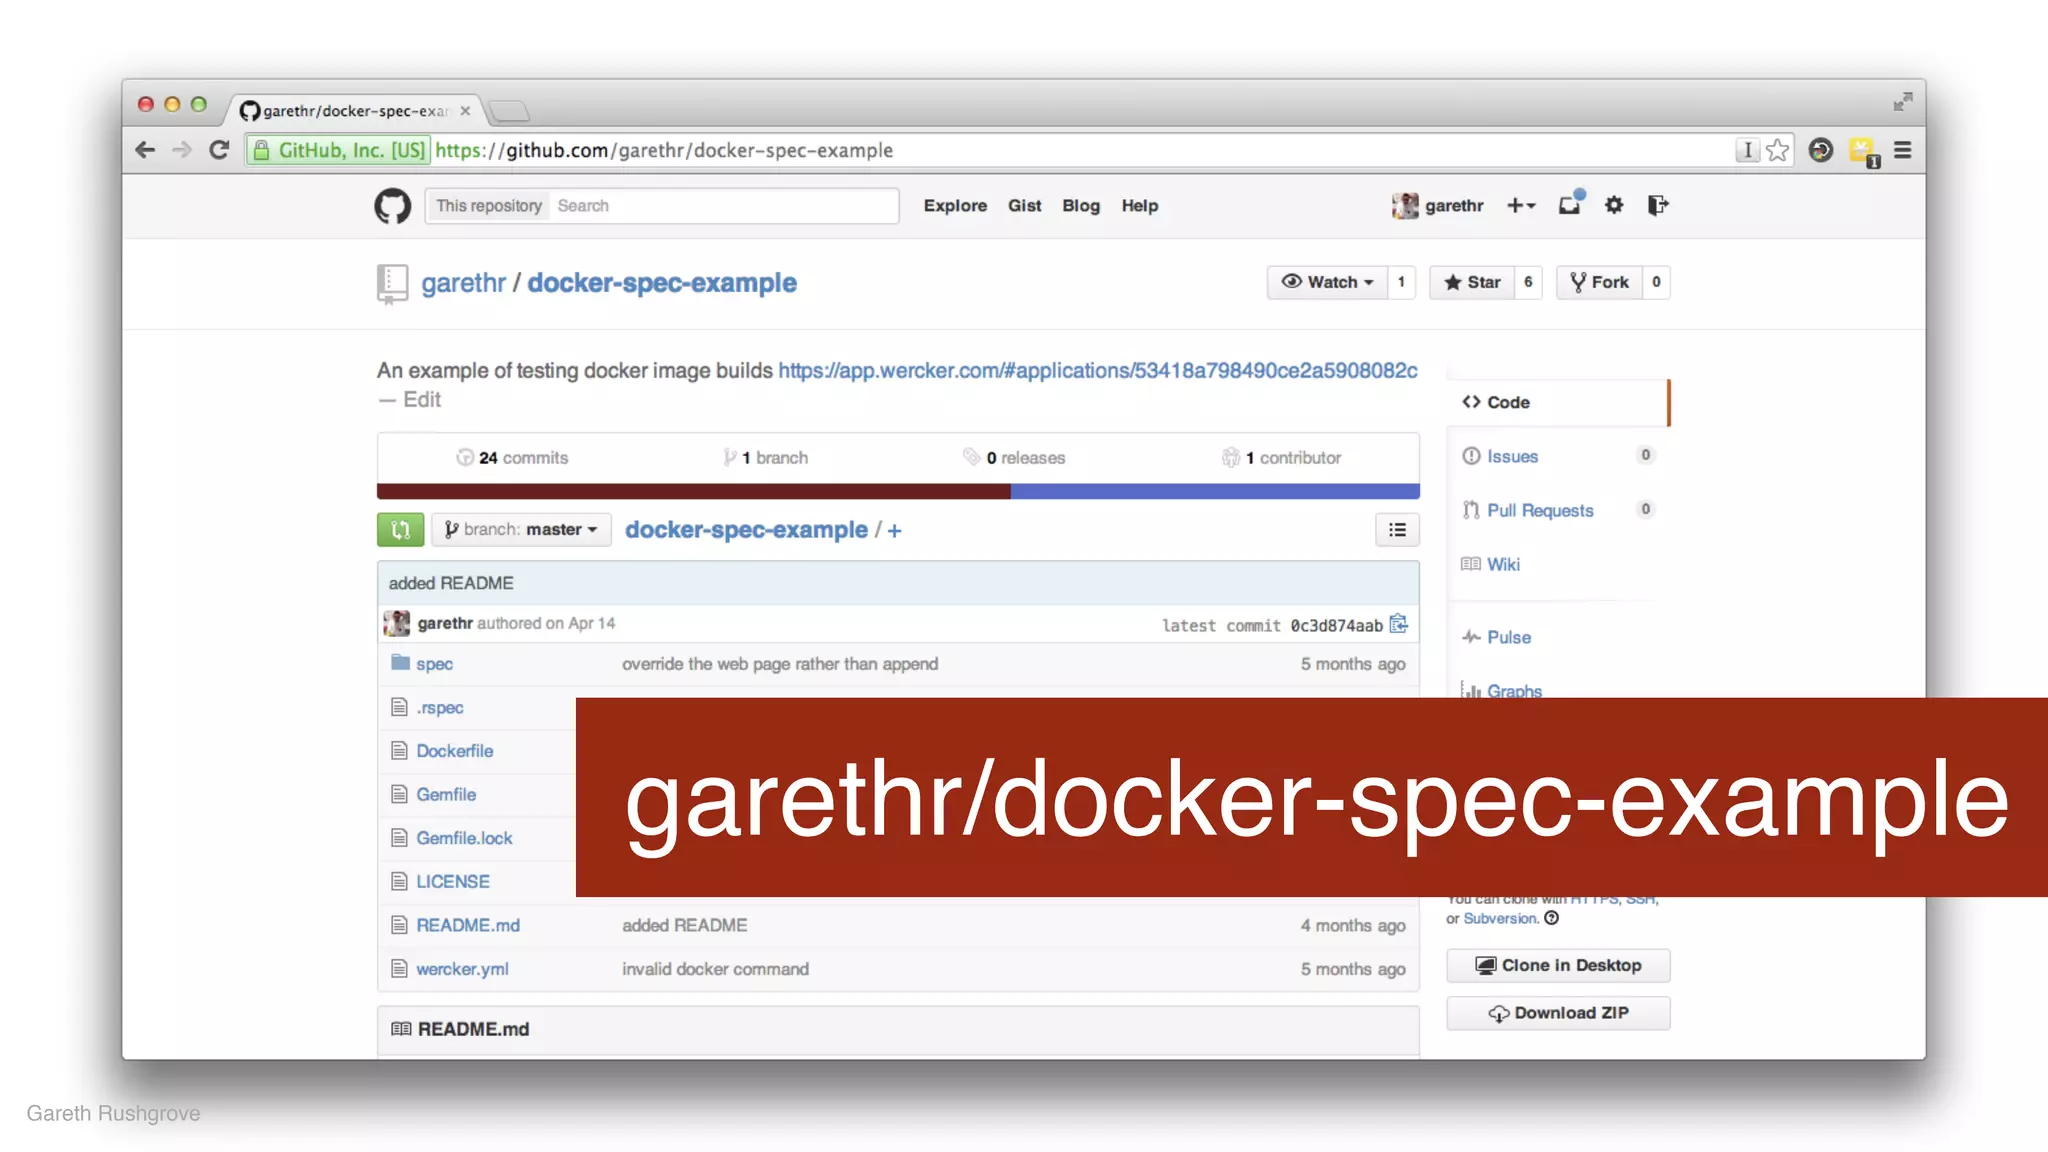Click the yellow extension icon in toolbar

(1864, 152)
